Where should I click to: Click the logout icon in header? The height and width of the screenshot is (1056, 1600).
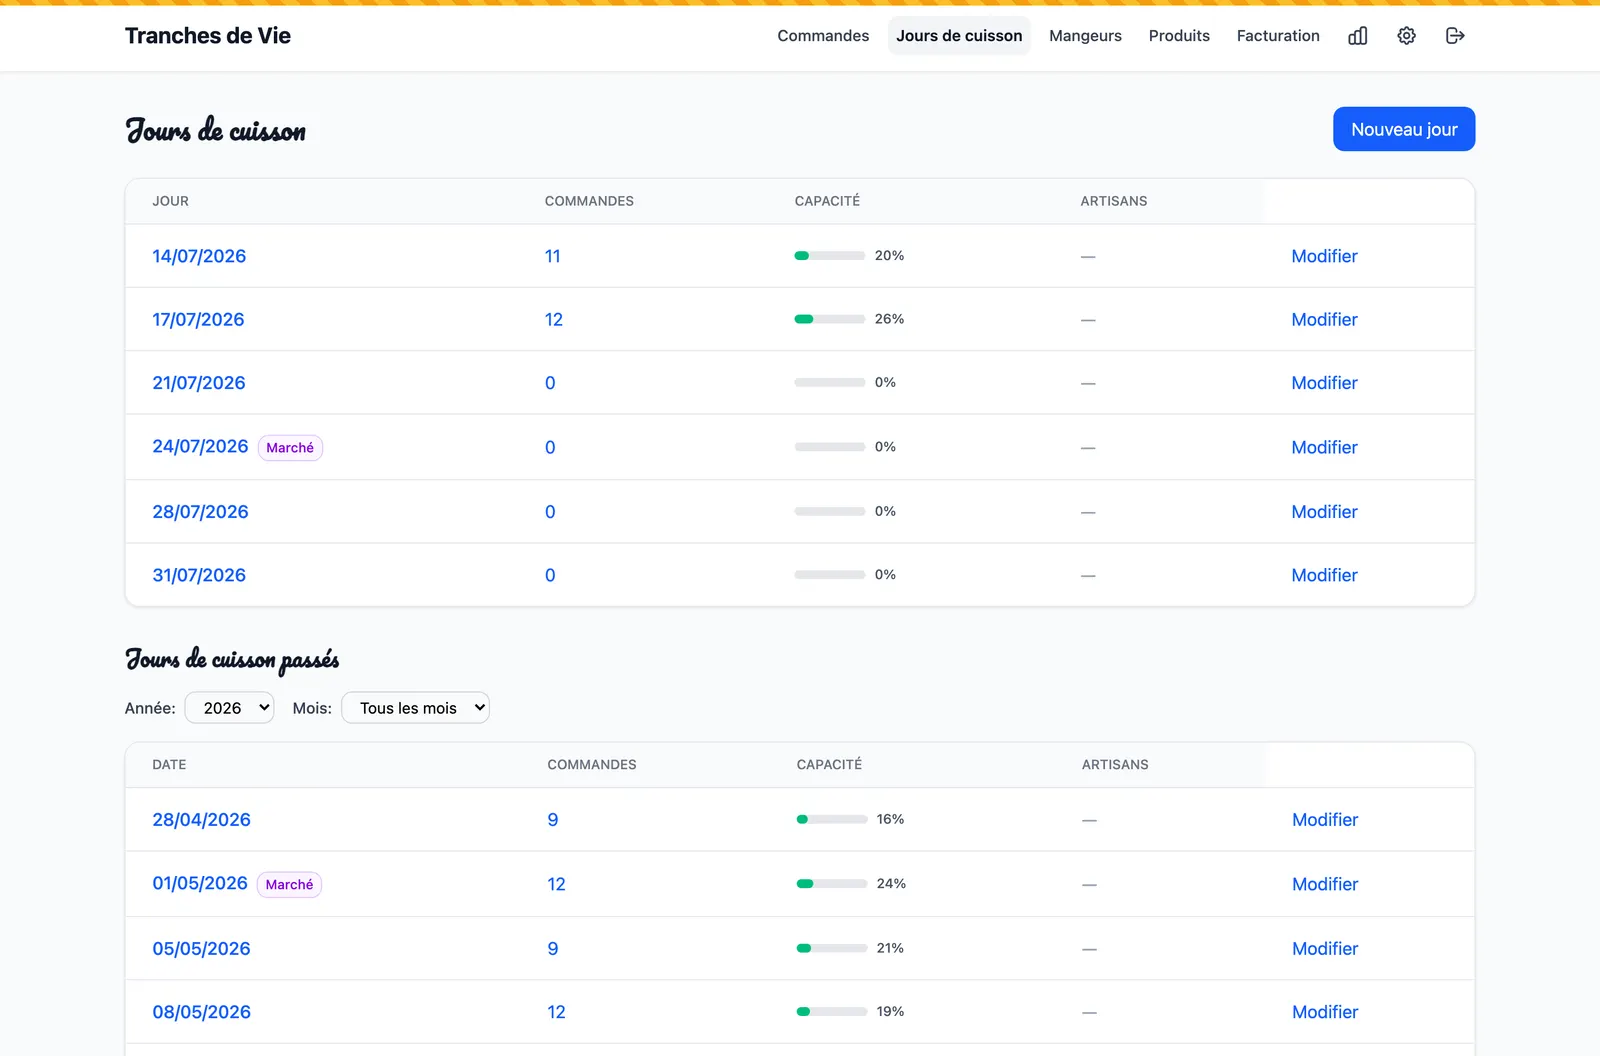pos(1455,36)
